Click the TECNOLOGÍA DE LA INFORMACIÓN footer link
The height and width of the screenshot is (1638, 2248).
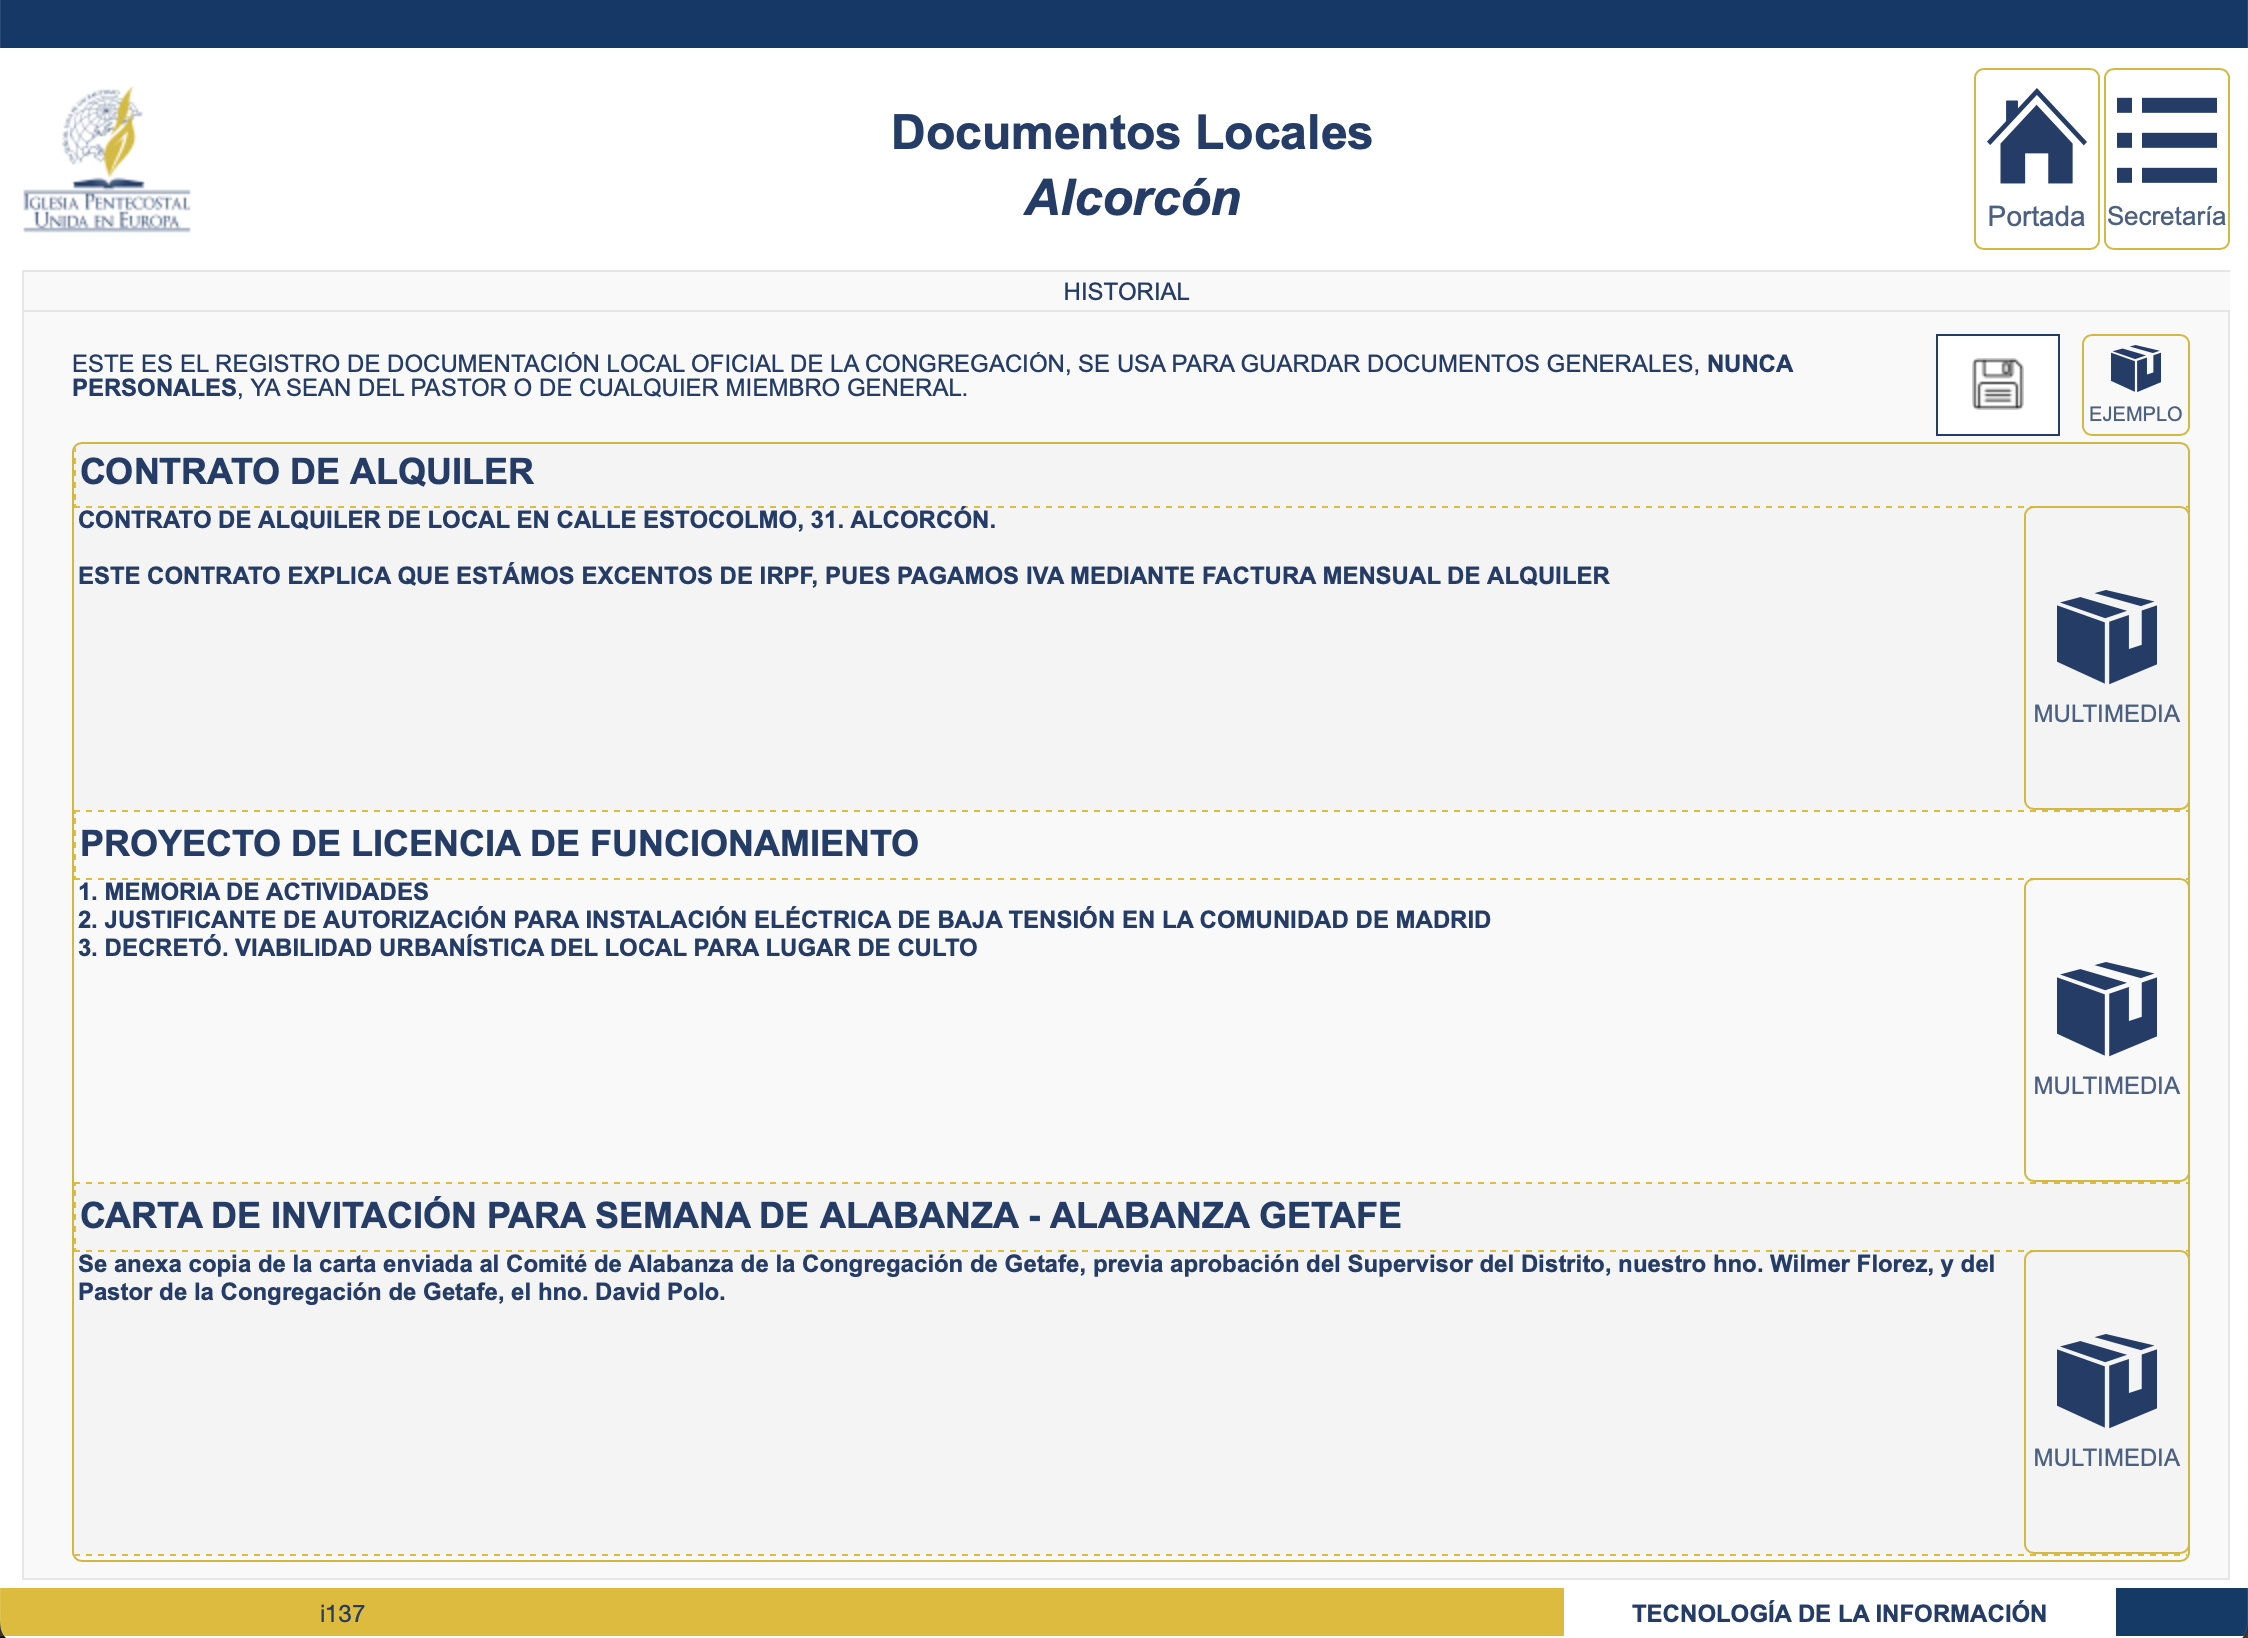coord(1838,1613)
